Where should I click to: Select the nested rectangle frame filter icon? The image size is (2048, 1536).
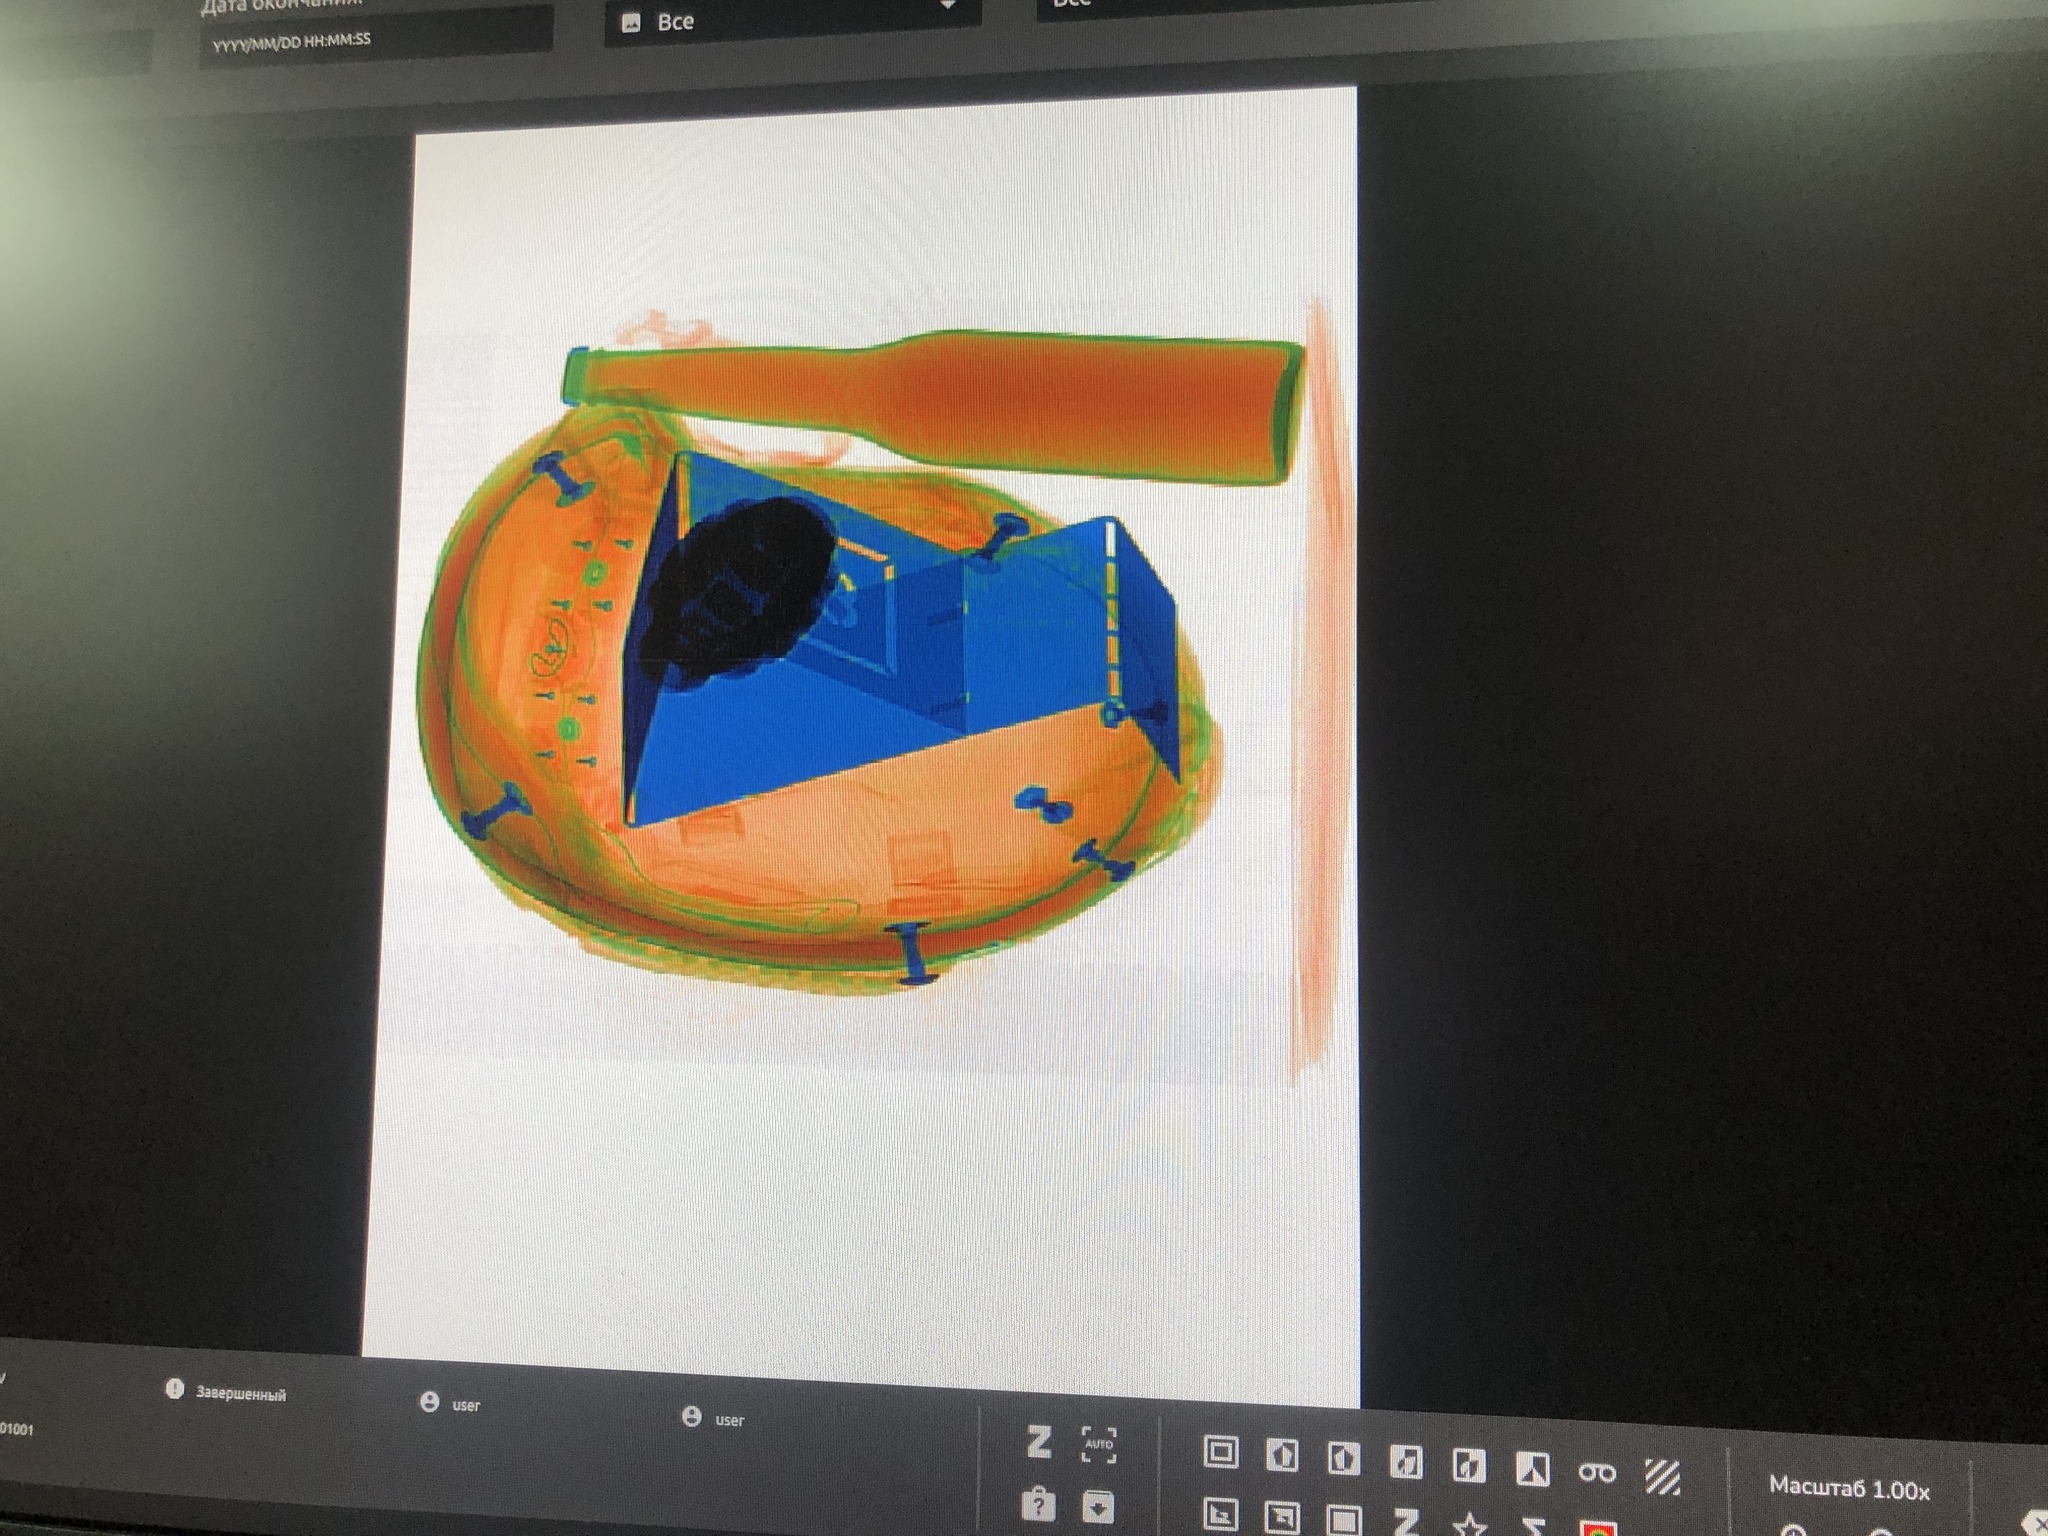coord(1220,1451)
